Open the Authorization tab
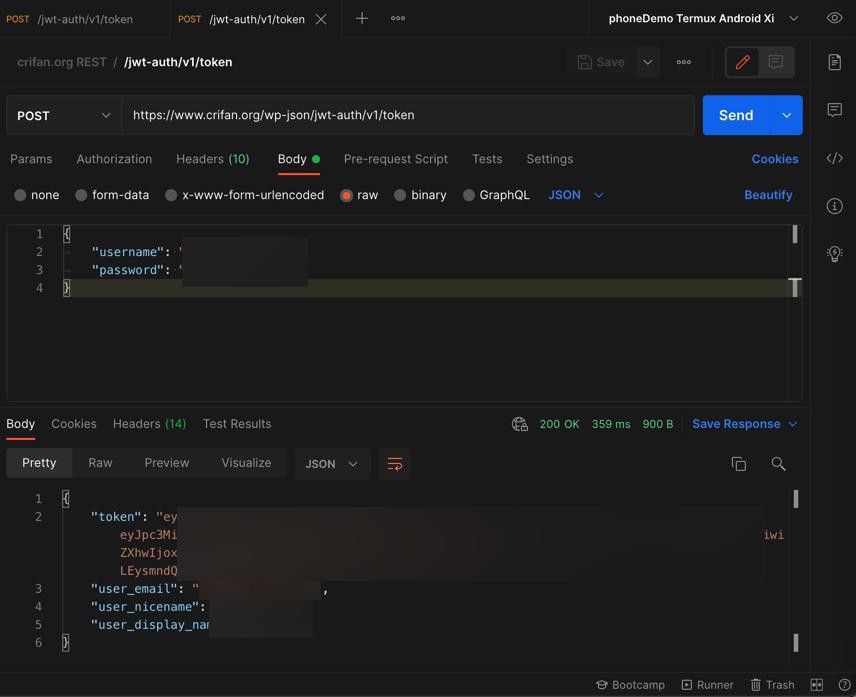The height and width of the screenshot is (697, 856). point(114,159)
